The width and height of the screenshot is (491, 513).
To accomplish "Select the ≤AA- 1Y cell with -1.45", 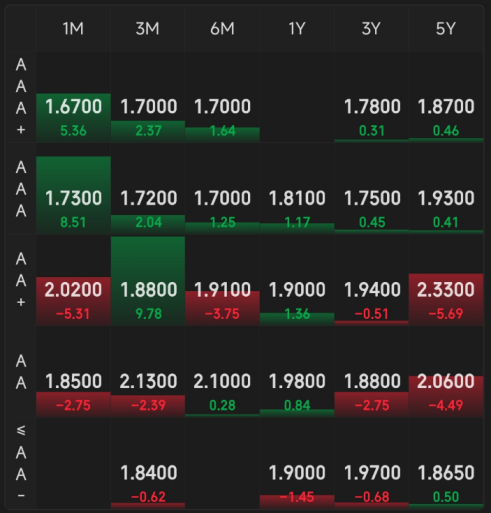I will [x=297, y=463].
